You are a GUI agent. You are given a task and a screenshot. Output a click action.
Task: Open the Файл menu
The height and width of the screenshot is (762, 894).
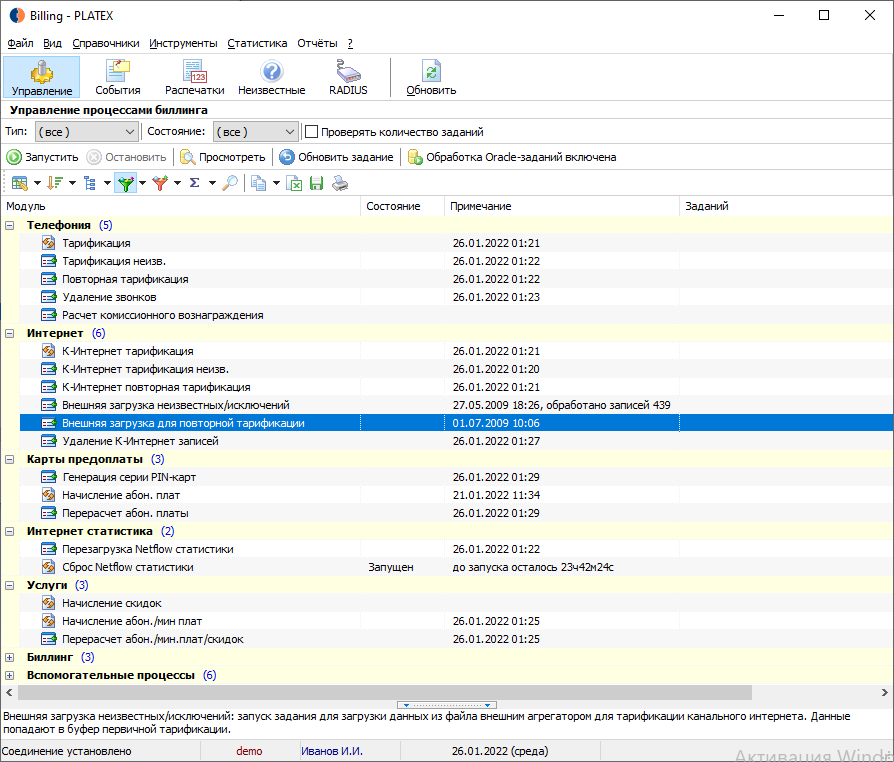pyautogui.click(x=20, y=43)
